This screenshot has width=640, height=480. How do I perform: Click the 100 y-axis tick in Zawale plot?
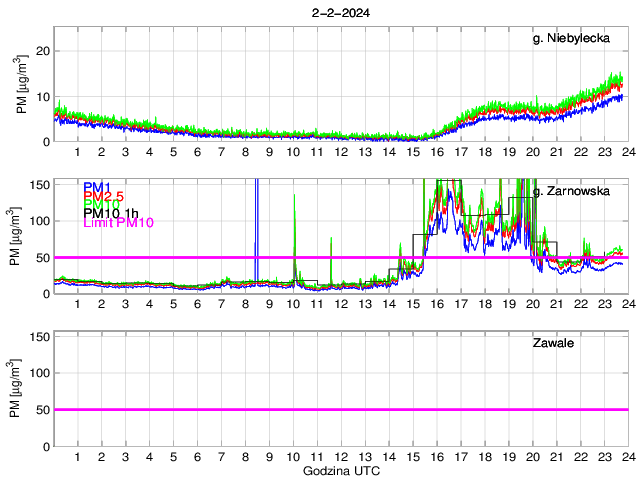37,373
